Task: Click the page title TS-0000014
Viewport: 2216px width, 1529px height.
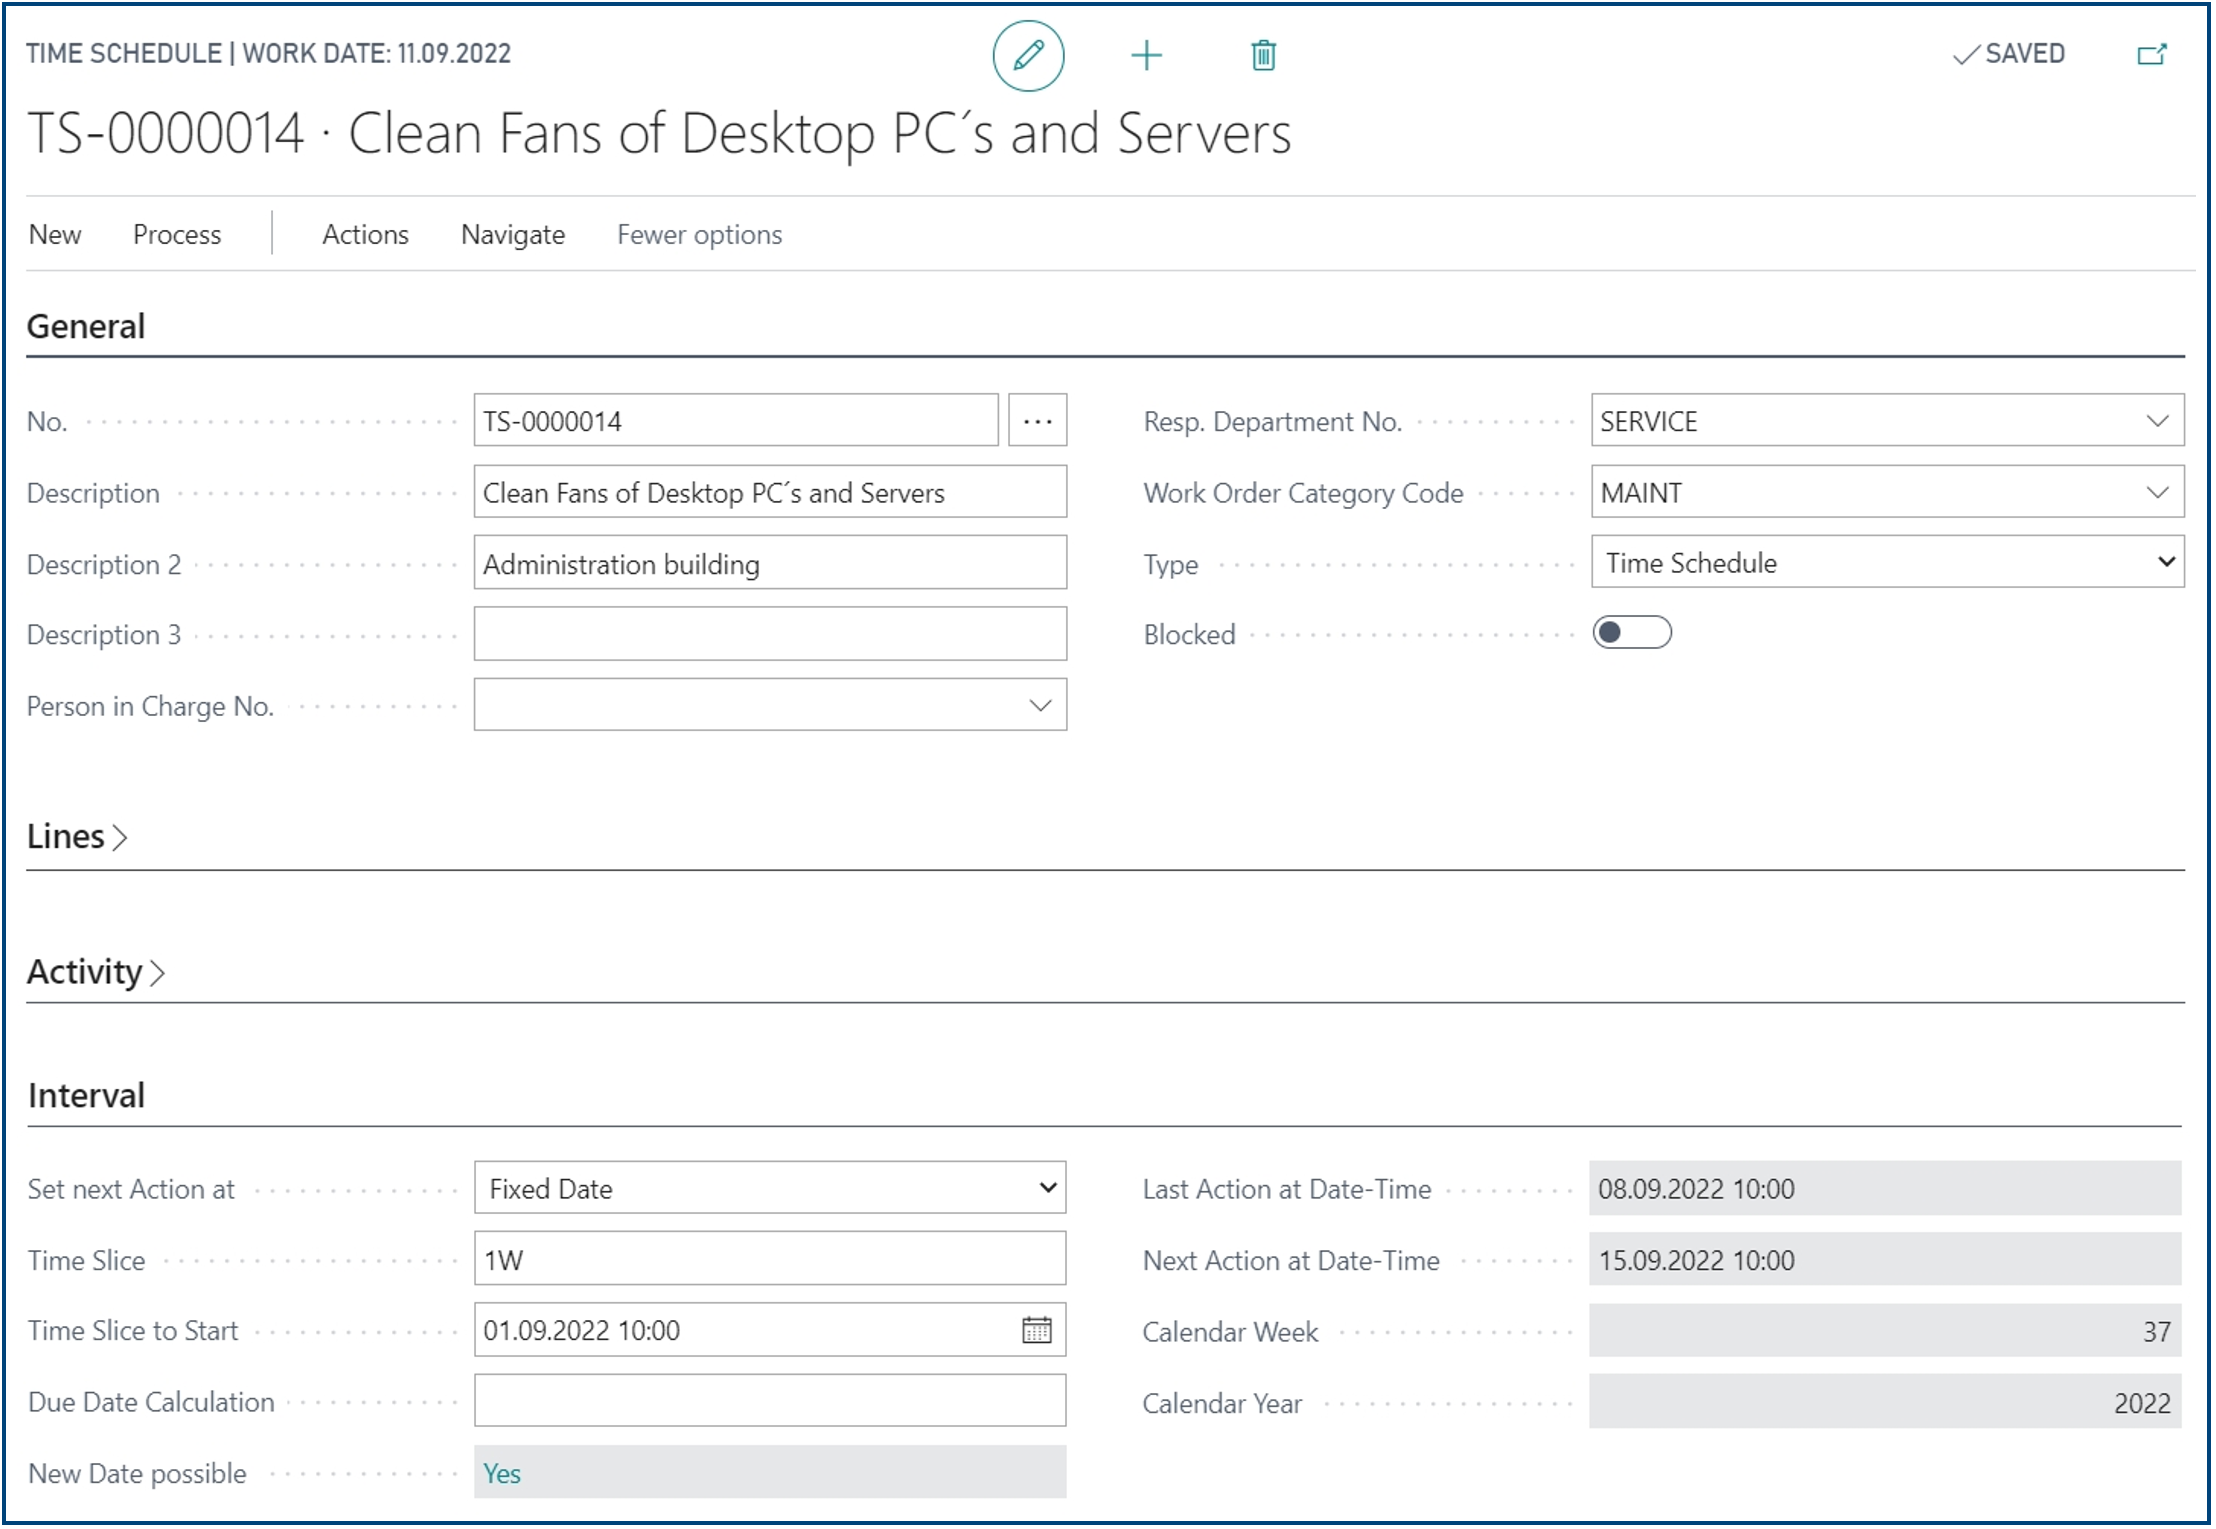Action: click(x=659, y=133)
